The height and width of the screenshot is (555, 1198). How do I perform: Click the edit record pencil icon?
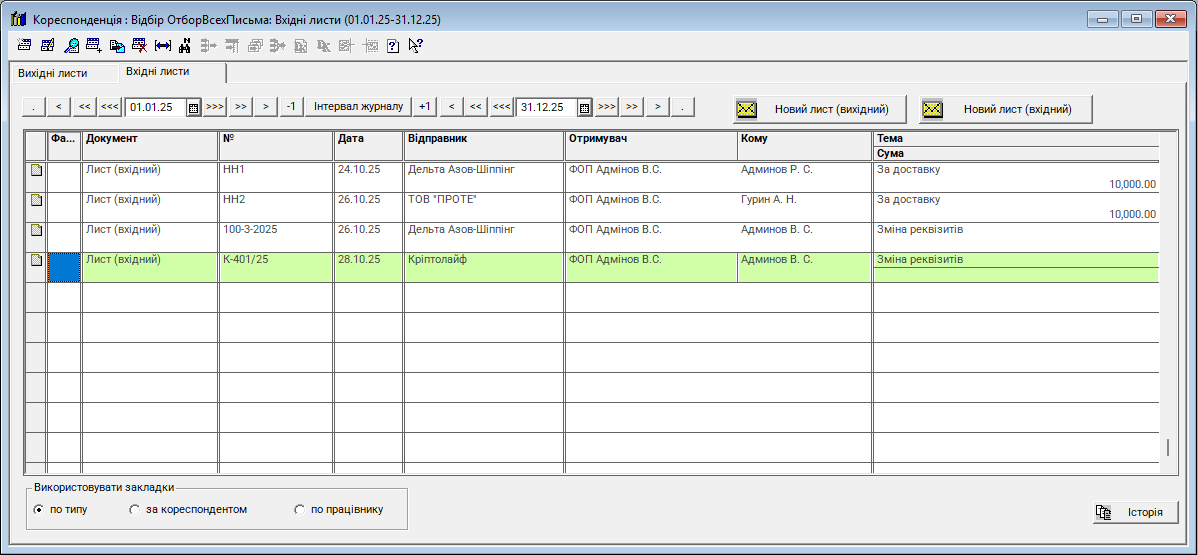pyautogui.click(x=47, y=45)
